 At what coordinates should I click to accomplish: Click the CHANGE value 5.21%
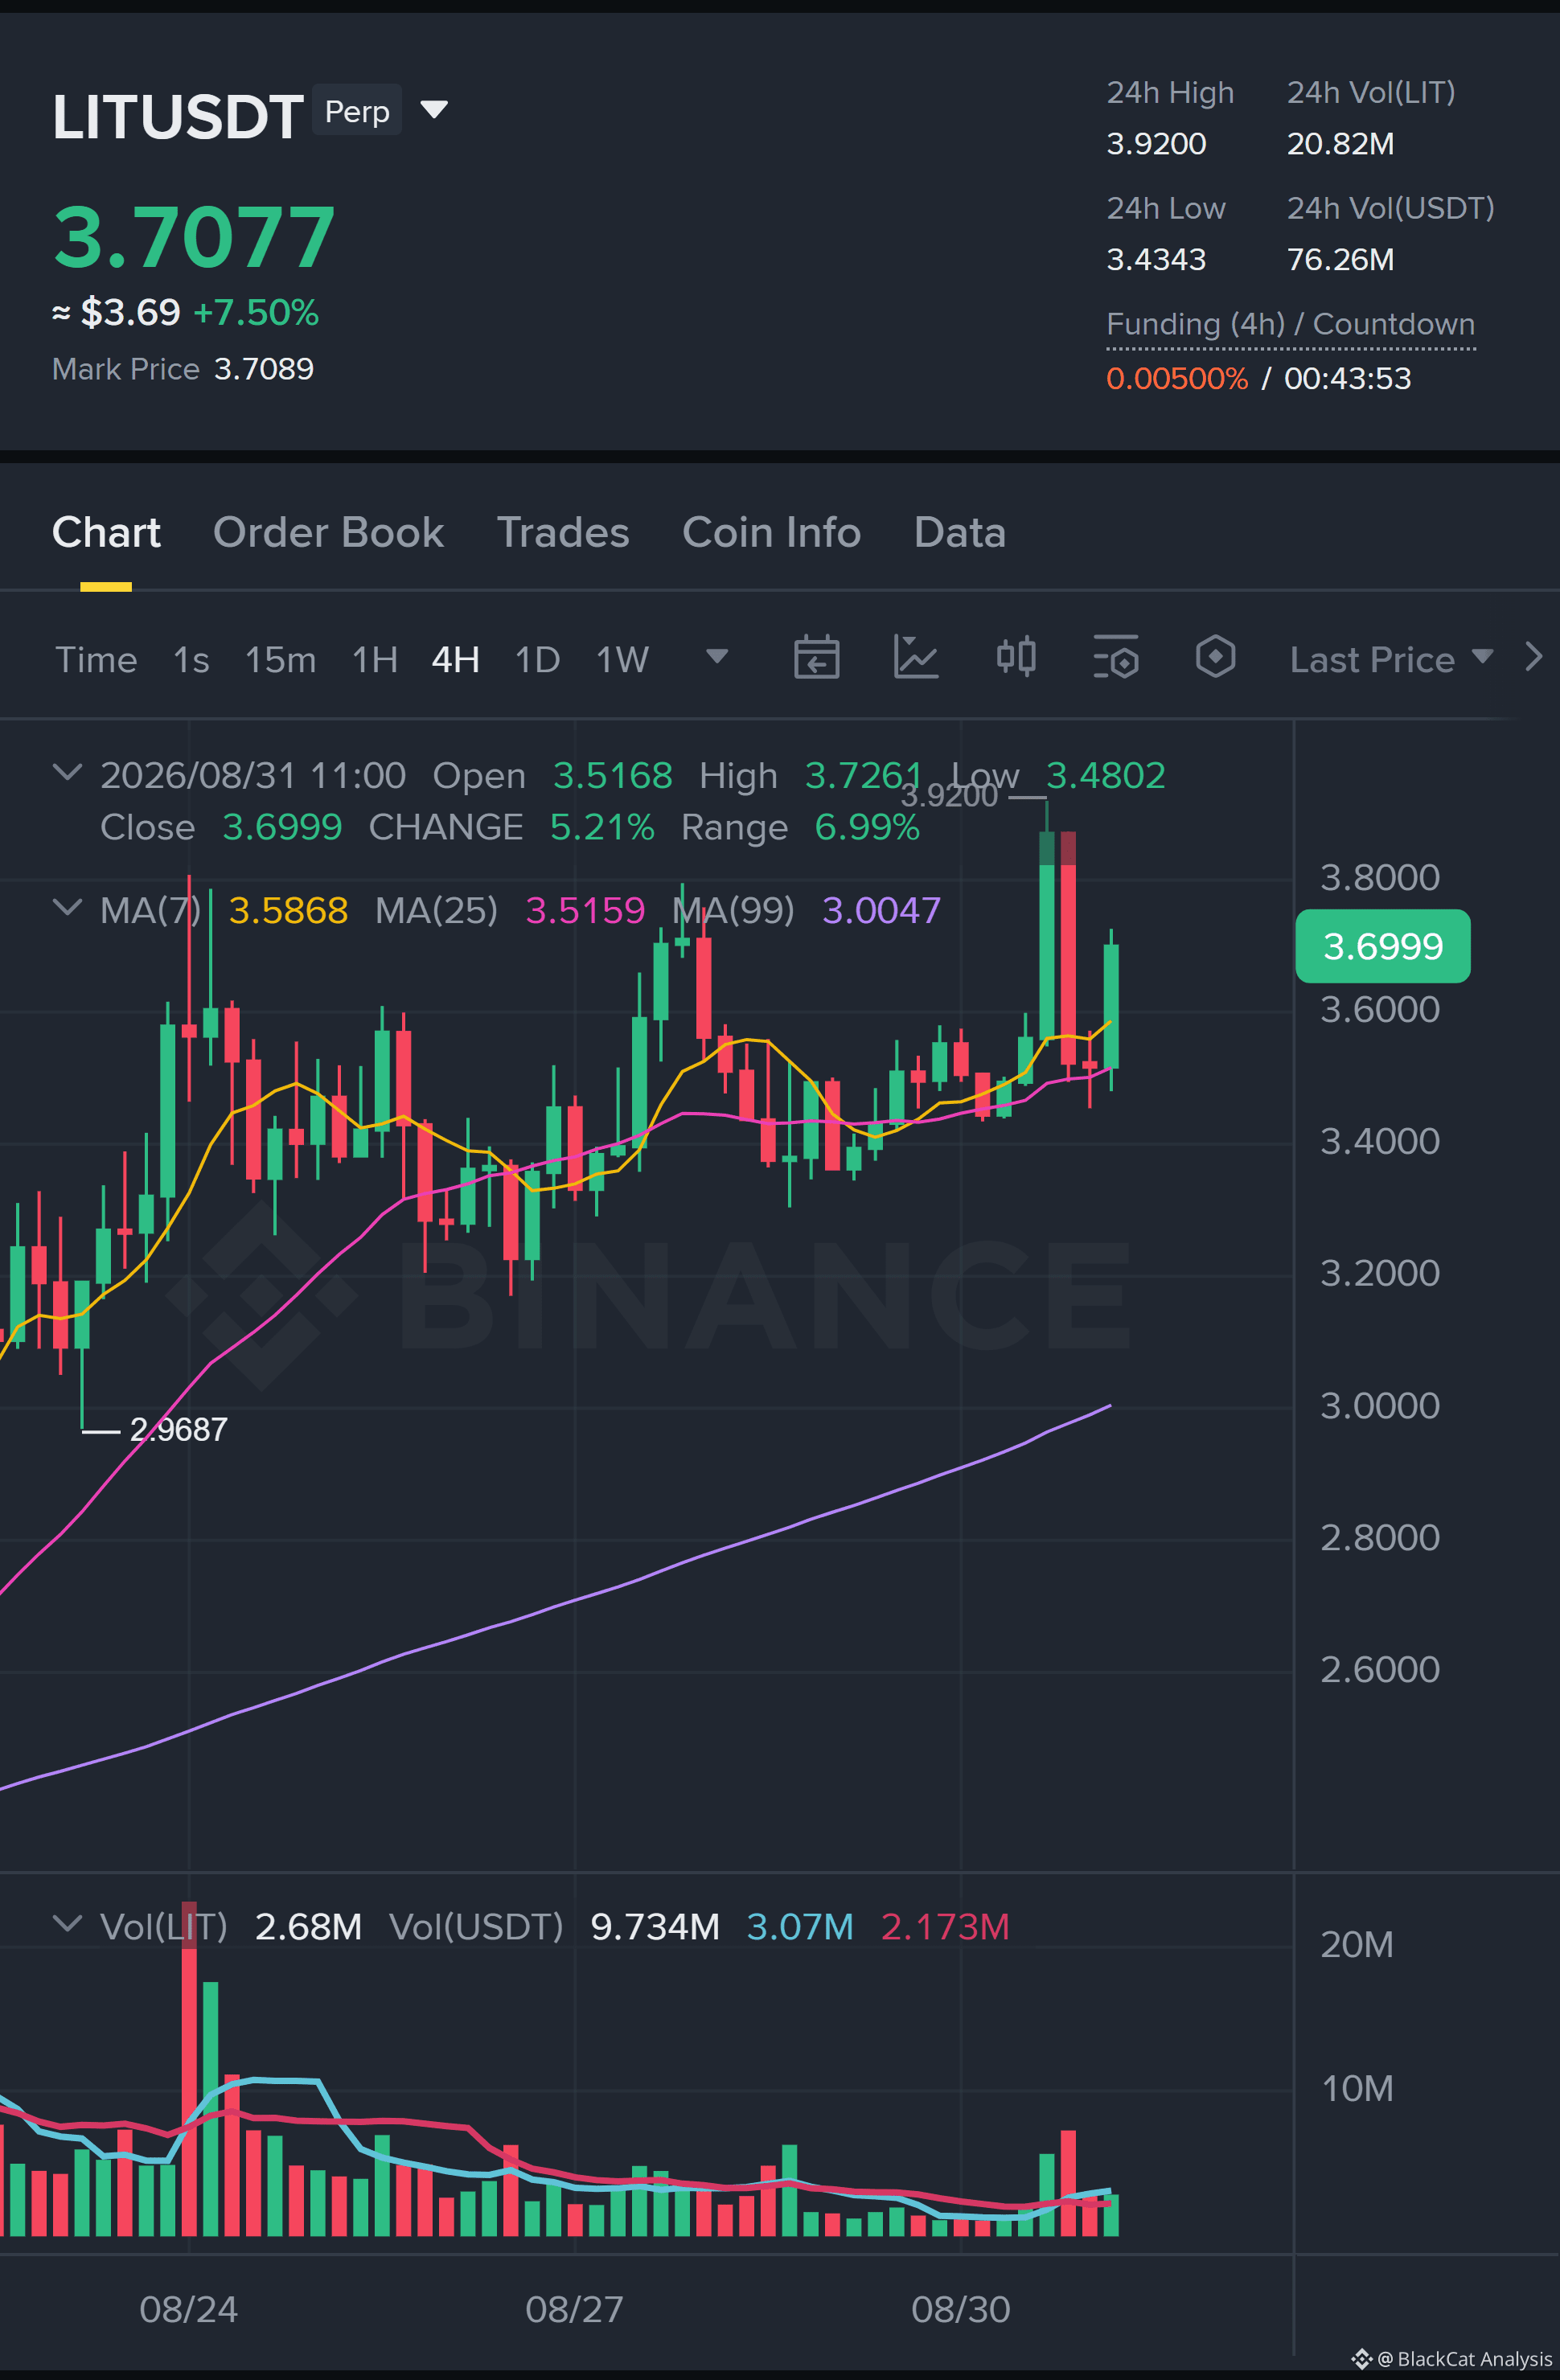[602, 828]
